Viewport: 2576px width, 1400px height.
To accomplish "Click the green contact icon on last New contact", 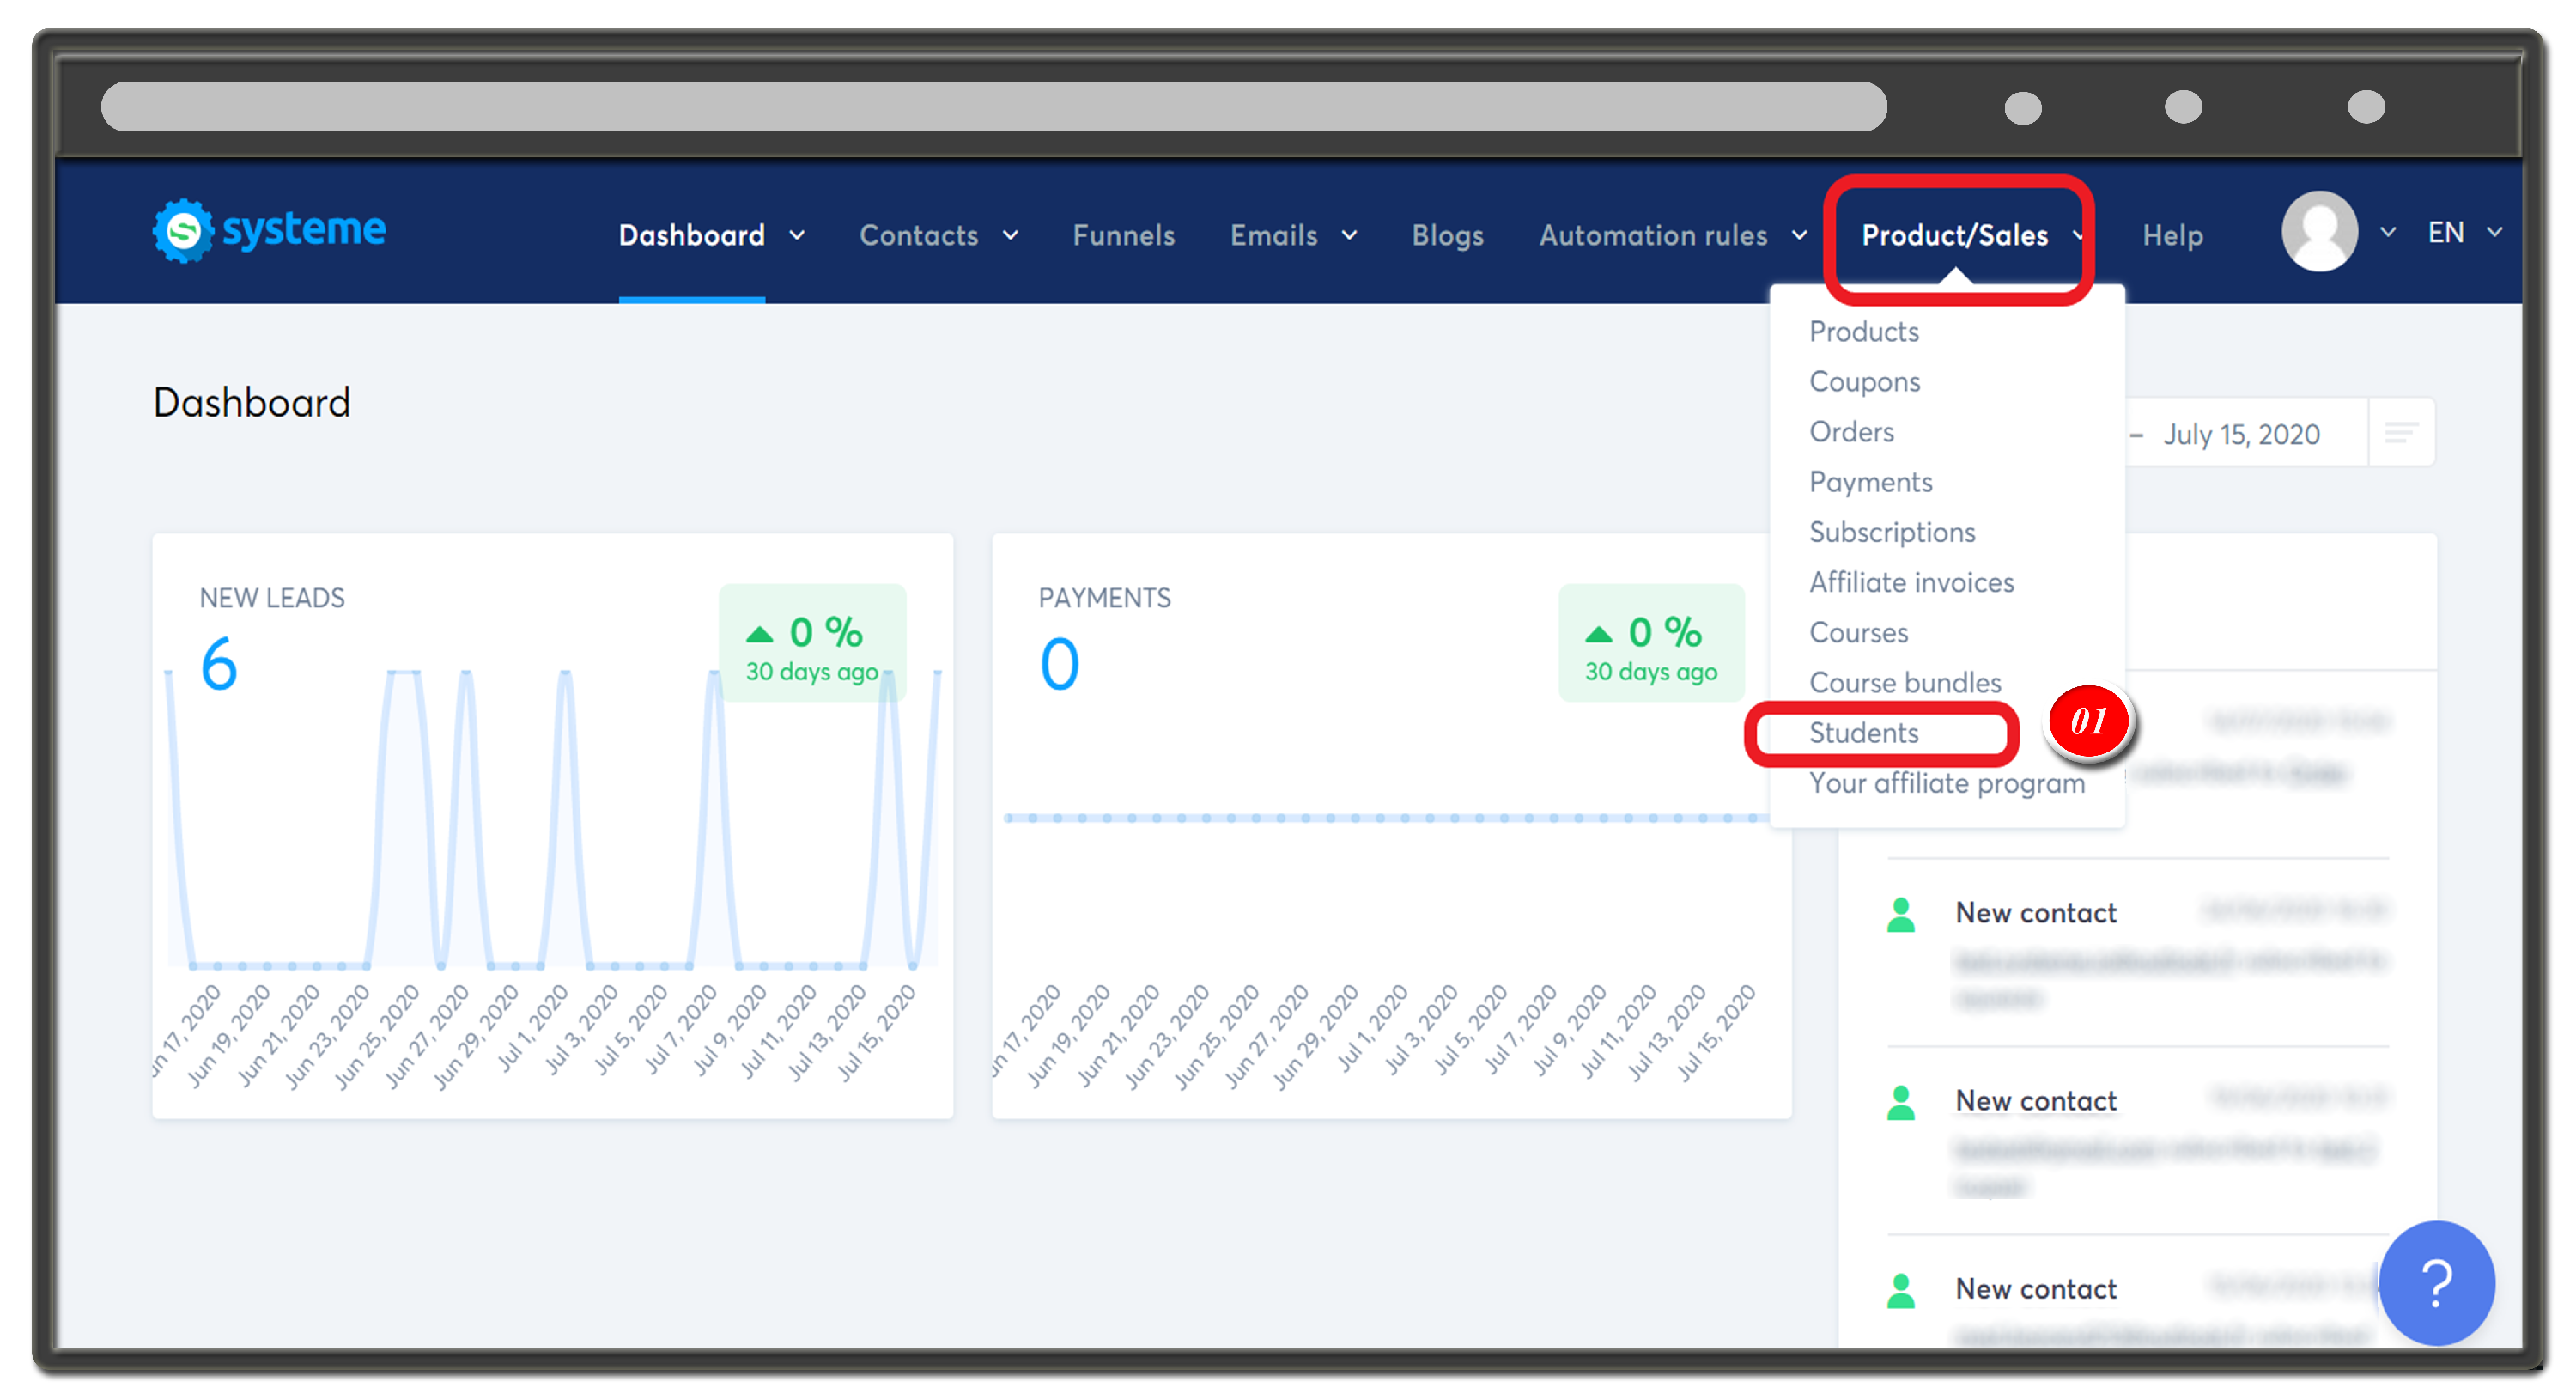I will [1901, 1290].
